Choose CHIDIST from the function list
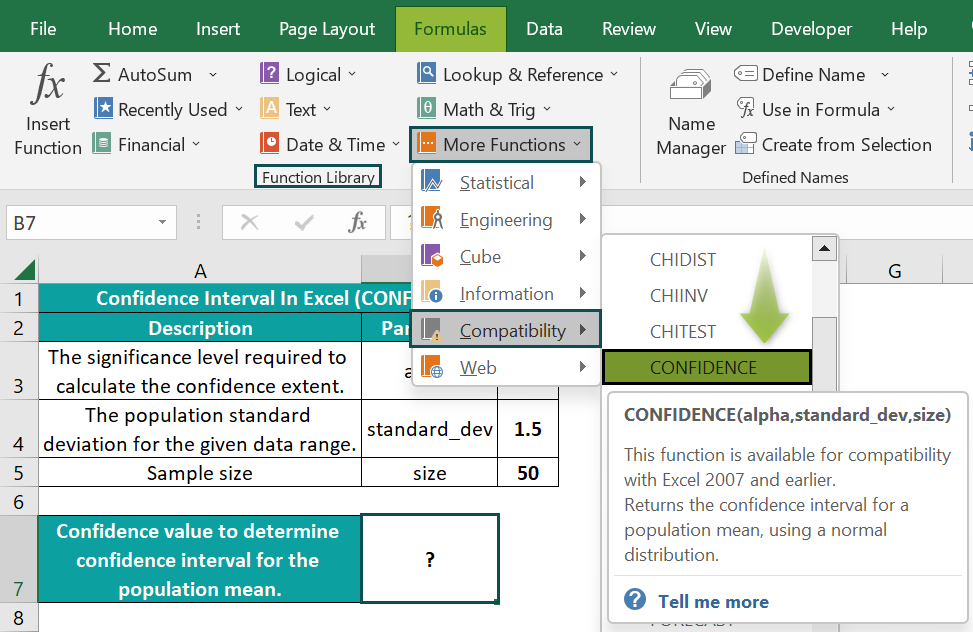 (x=706, y=260)
